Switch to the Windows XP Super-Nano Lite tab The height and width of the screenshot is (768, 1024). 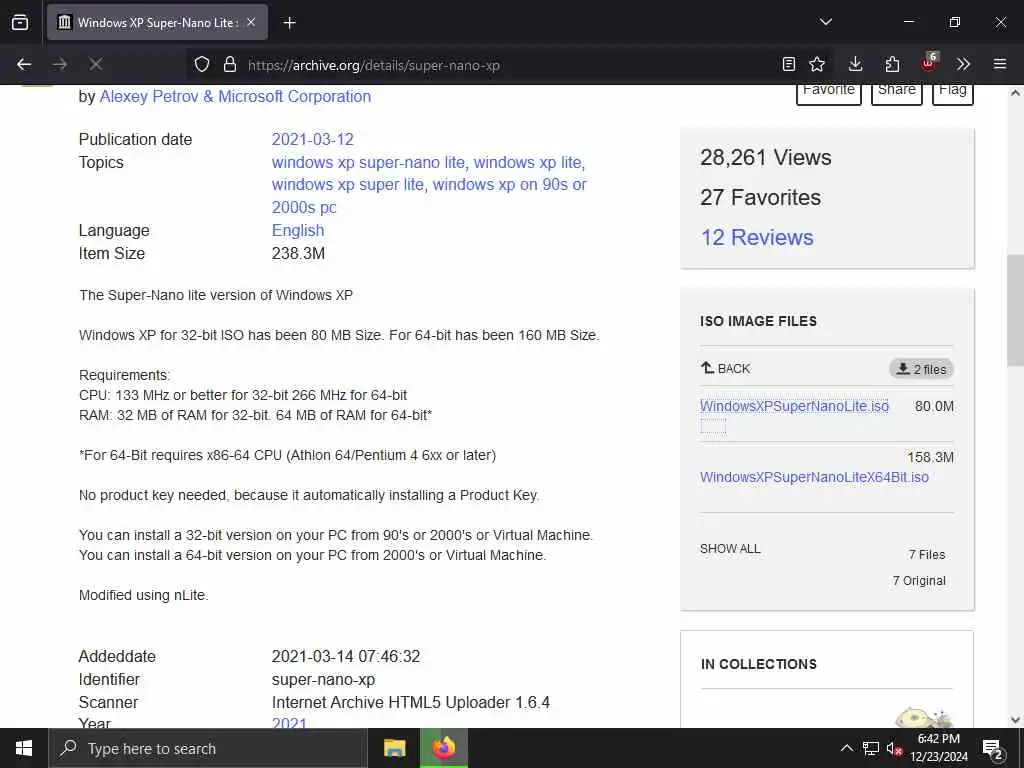[x=157, y=22]
